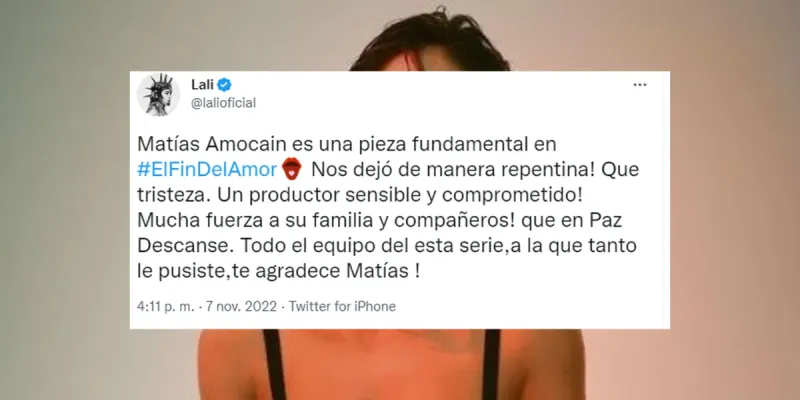Click the Twitter for iPhone source label
This screenshot has height=400, width=800.
click(x=342, y=307)
